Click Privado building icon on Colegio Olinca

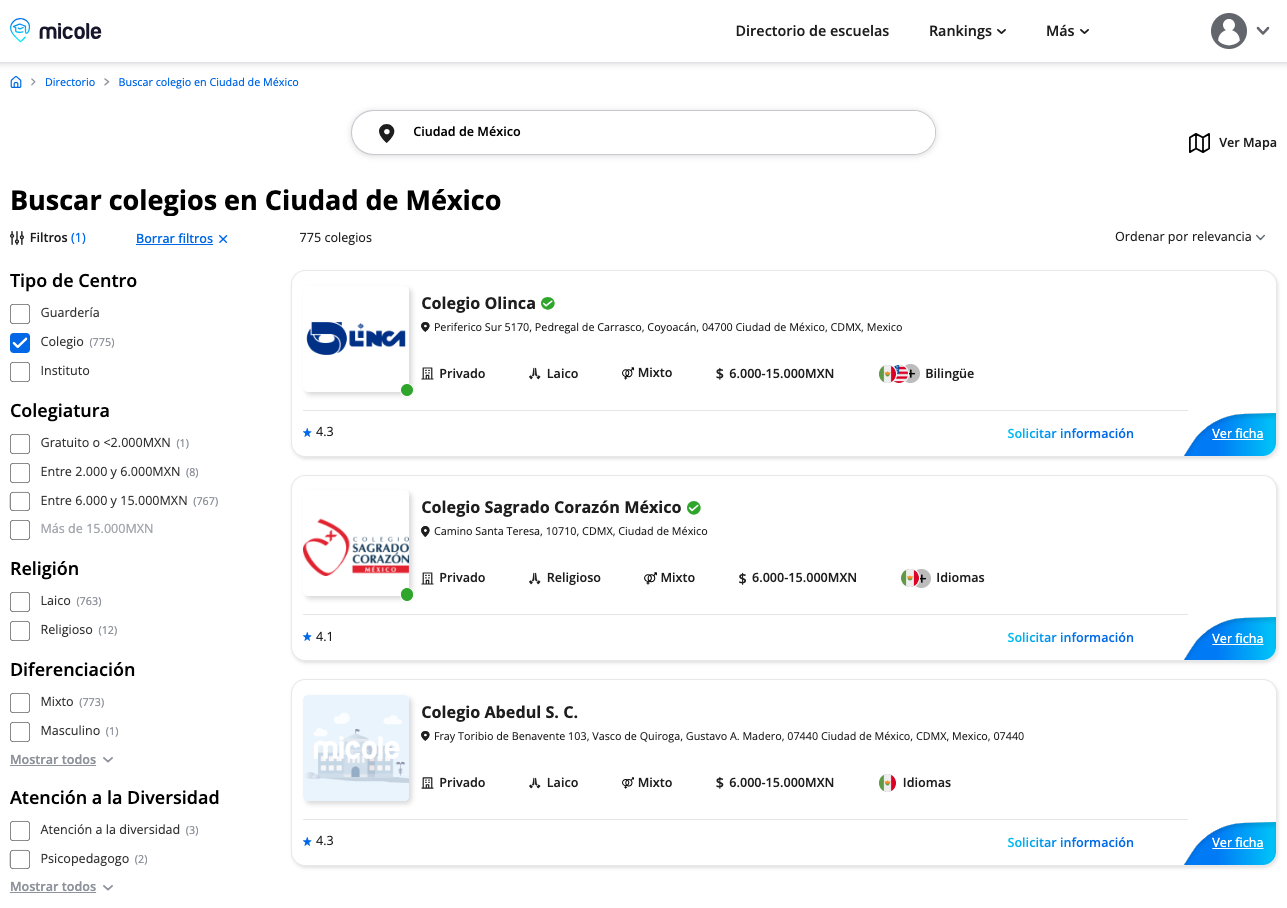coord(428,373)
